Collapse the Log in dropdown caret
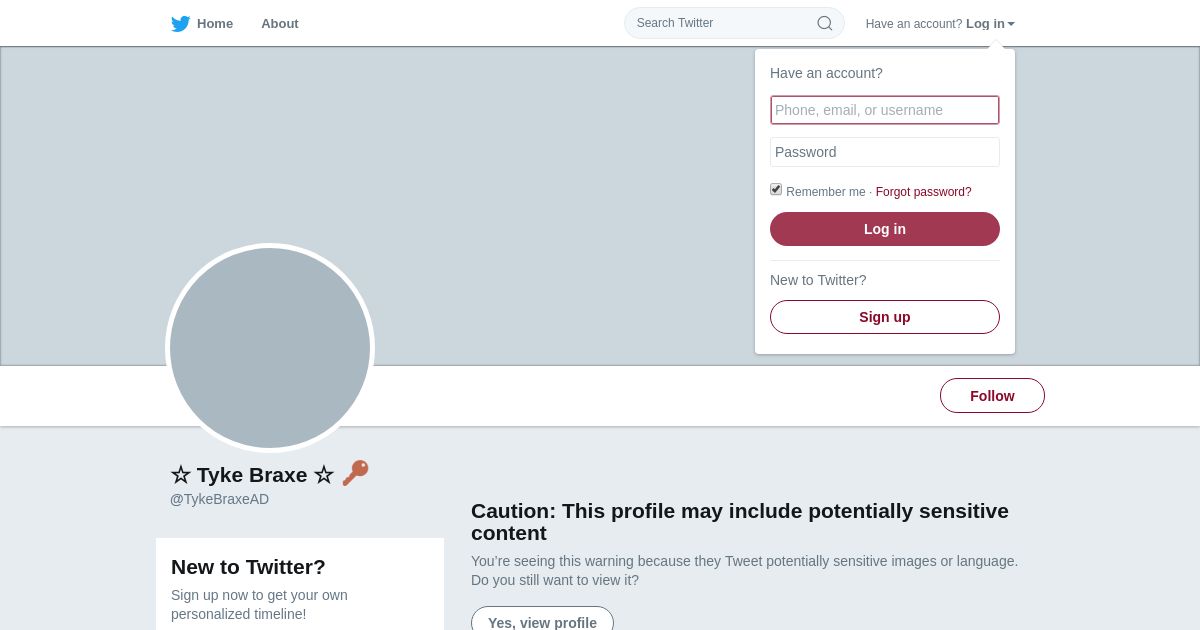 pyautogui.click(x=1011, y=24)
